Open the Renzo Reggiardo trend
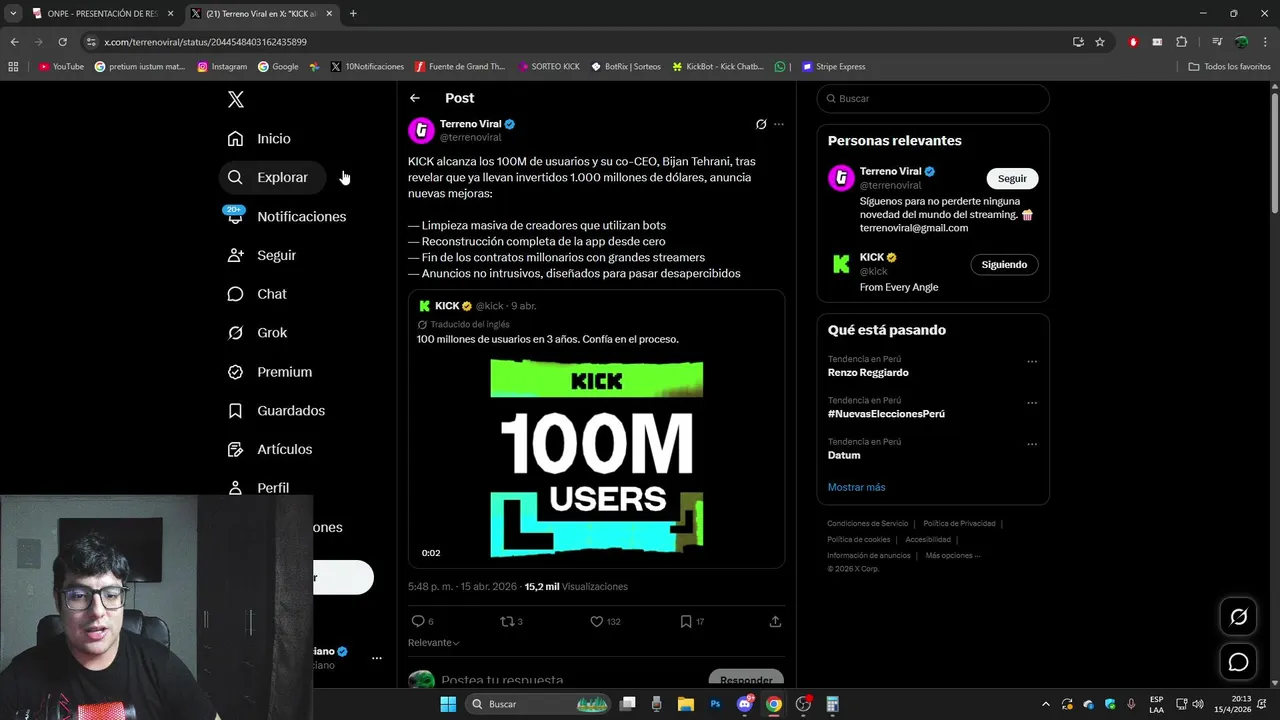This screenshot has width=1280, height=720. (x=868, y=372)
